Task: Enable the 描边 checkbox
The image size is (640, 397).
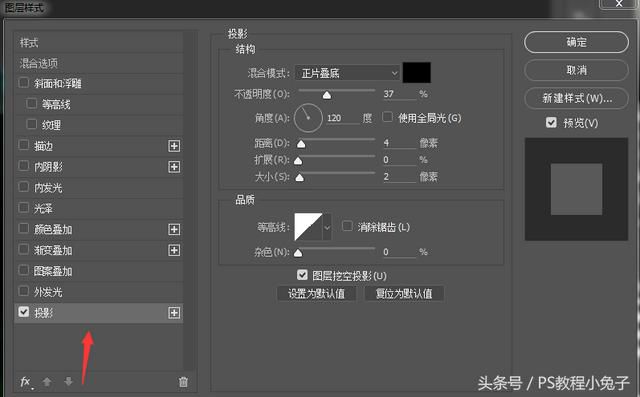Action: (24, 145)
